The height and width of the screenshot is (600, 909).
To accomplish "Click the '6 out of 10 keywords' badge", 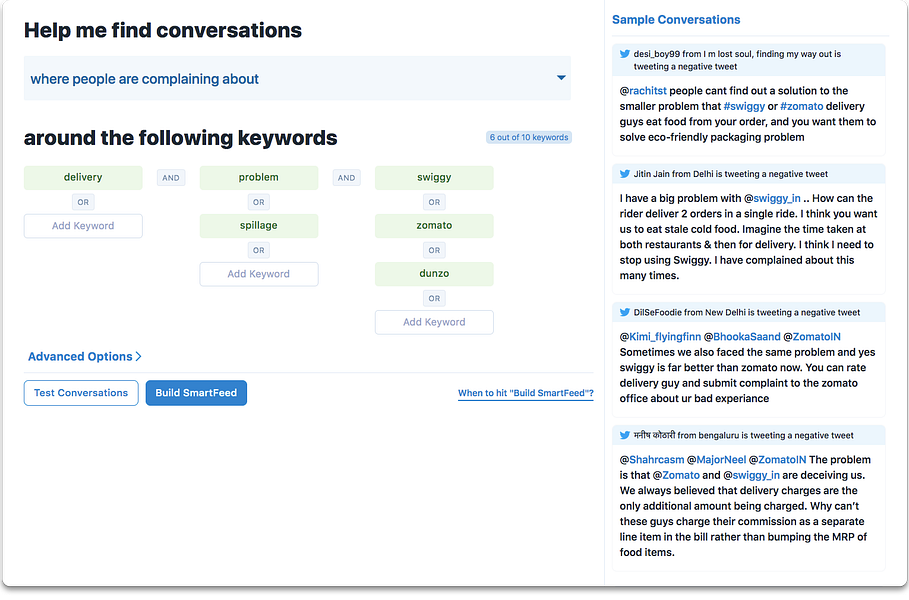I will click(529, 137).
